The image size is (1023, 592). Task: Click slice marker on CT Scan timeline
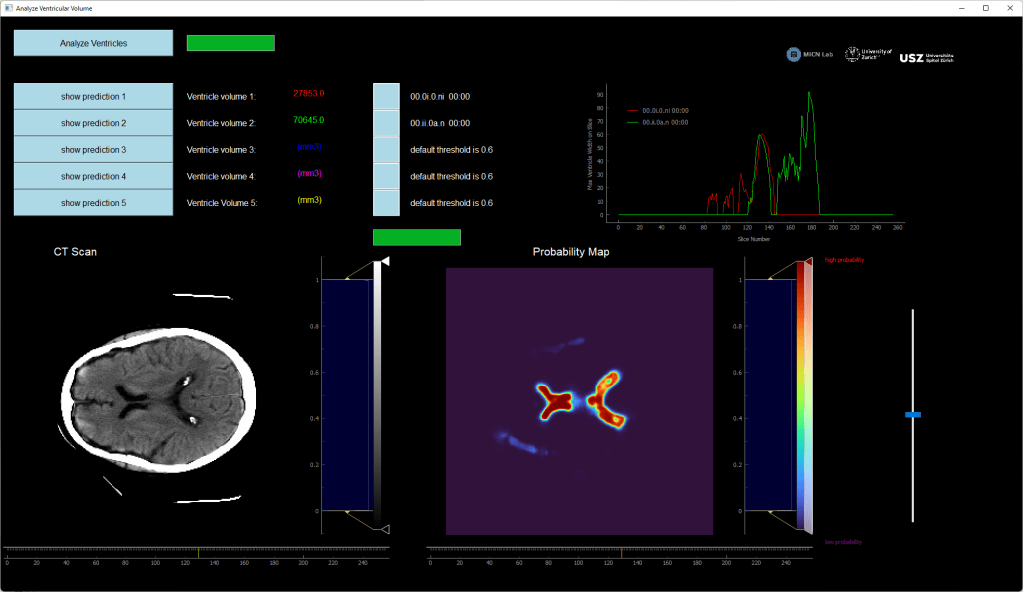pos(198,552)
